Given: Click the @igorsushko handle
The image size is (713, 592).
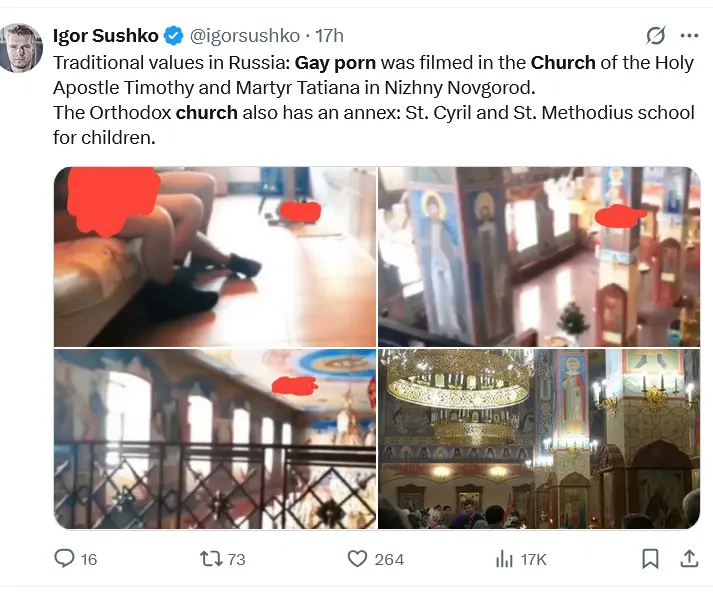Looking at the screenshot, I should click(245, 36).
